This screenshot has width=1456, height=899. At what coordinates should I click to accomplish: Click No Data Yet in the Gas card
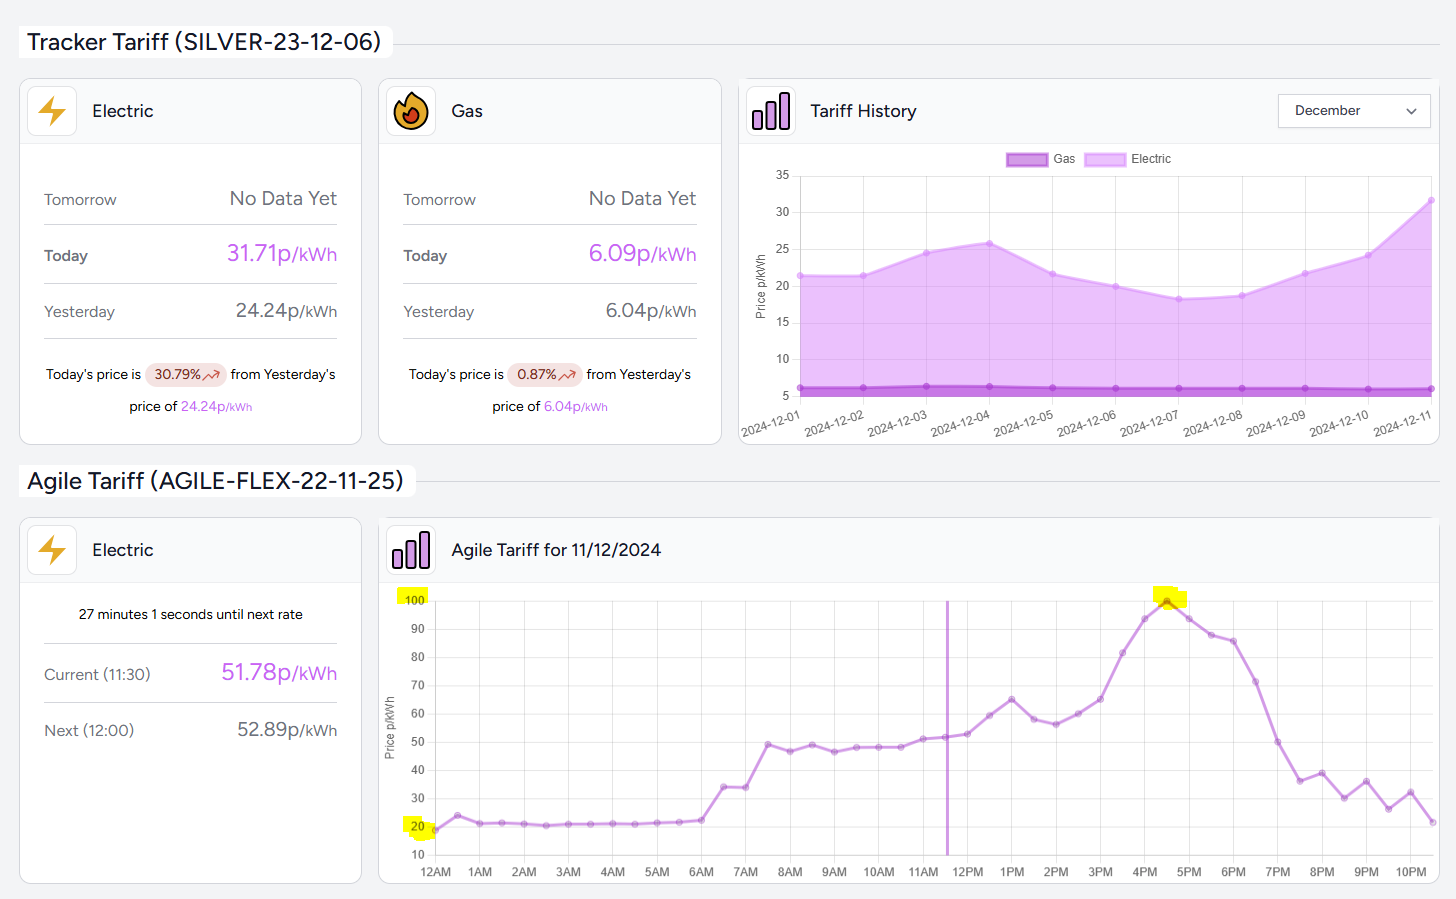pyautogui.click(x=642, y=198)
